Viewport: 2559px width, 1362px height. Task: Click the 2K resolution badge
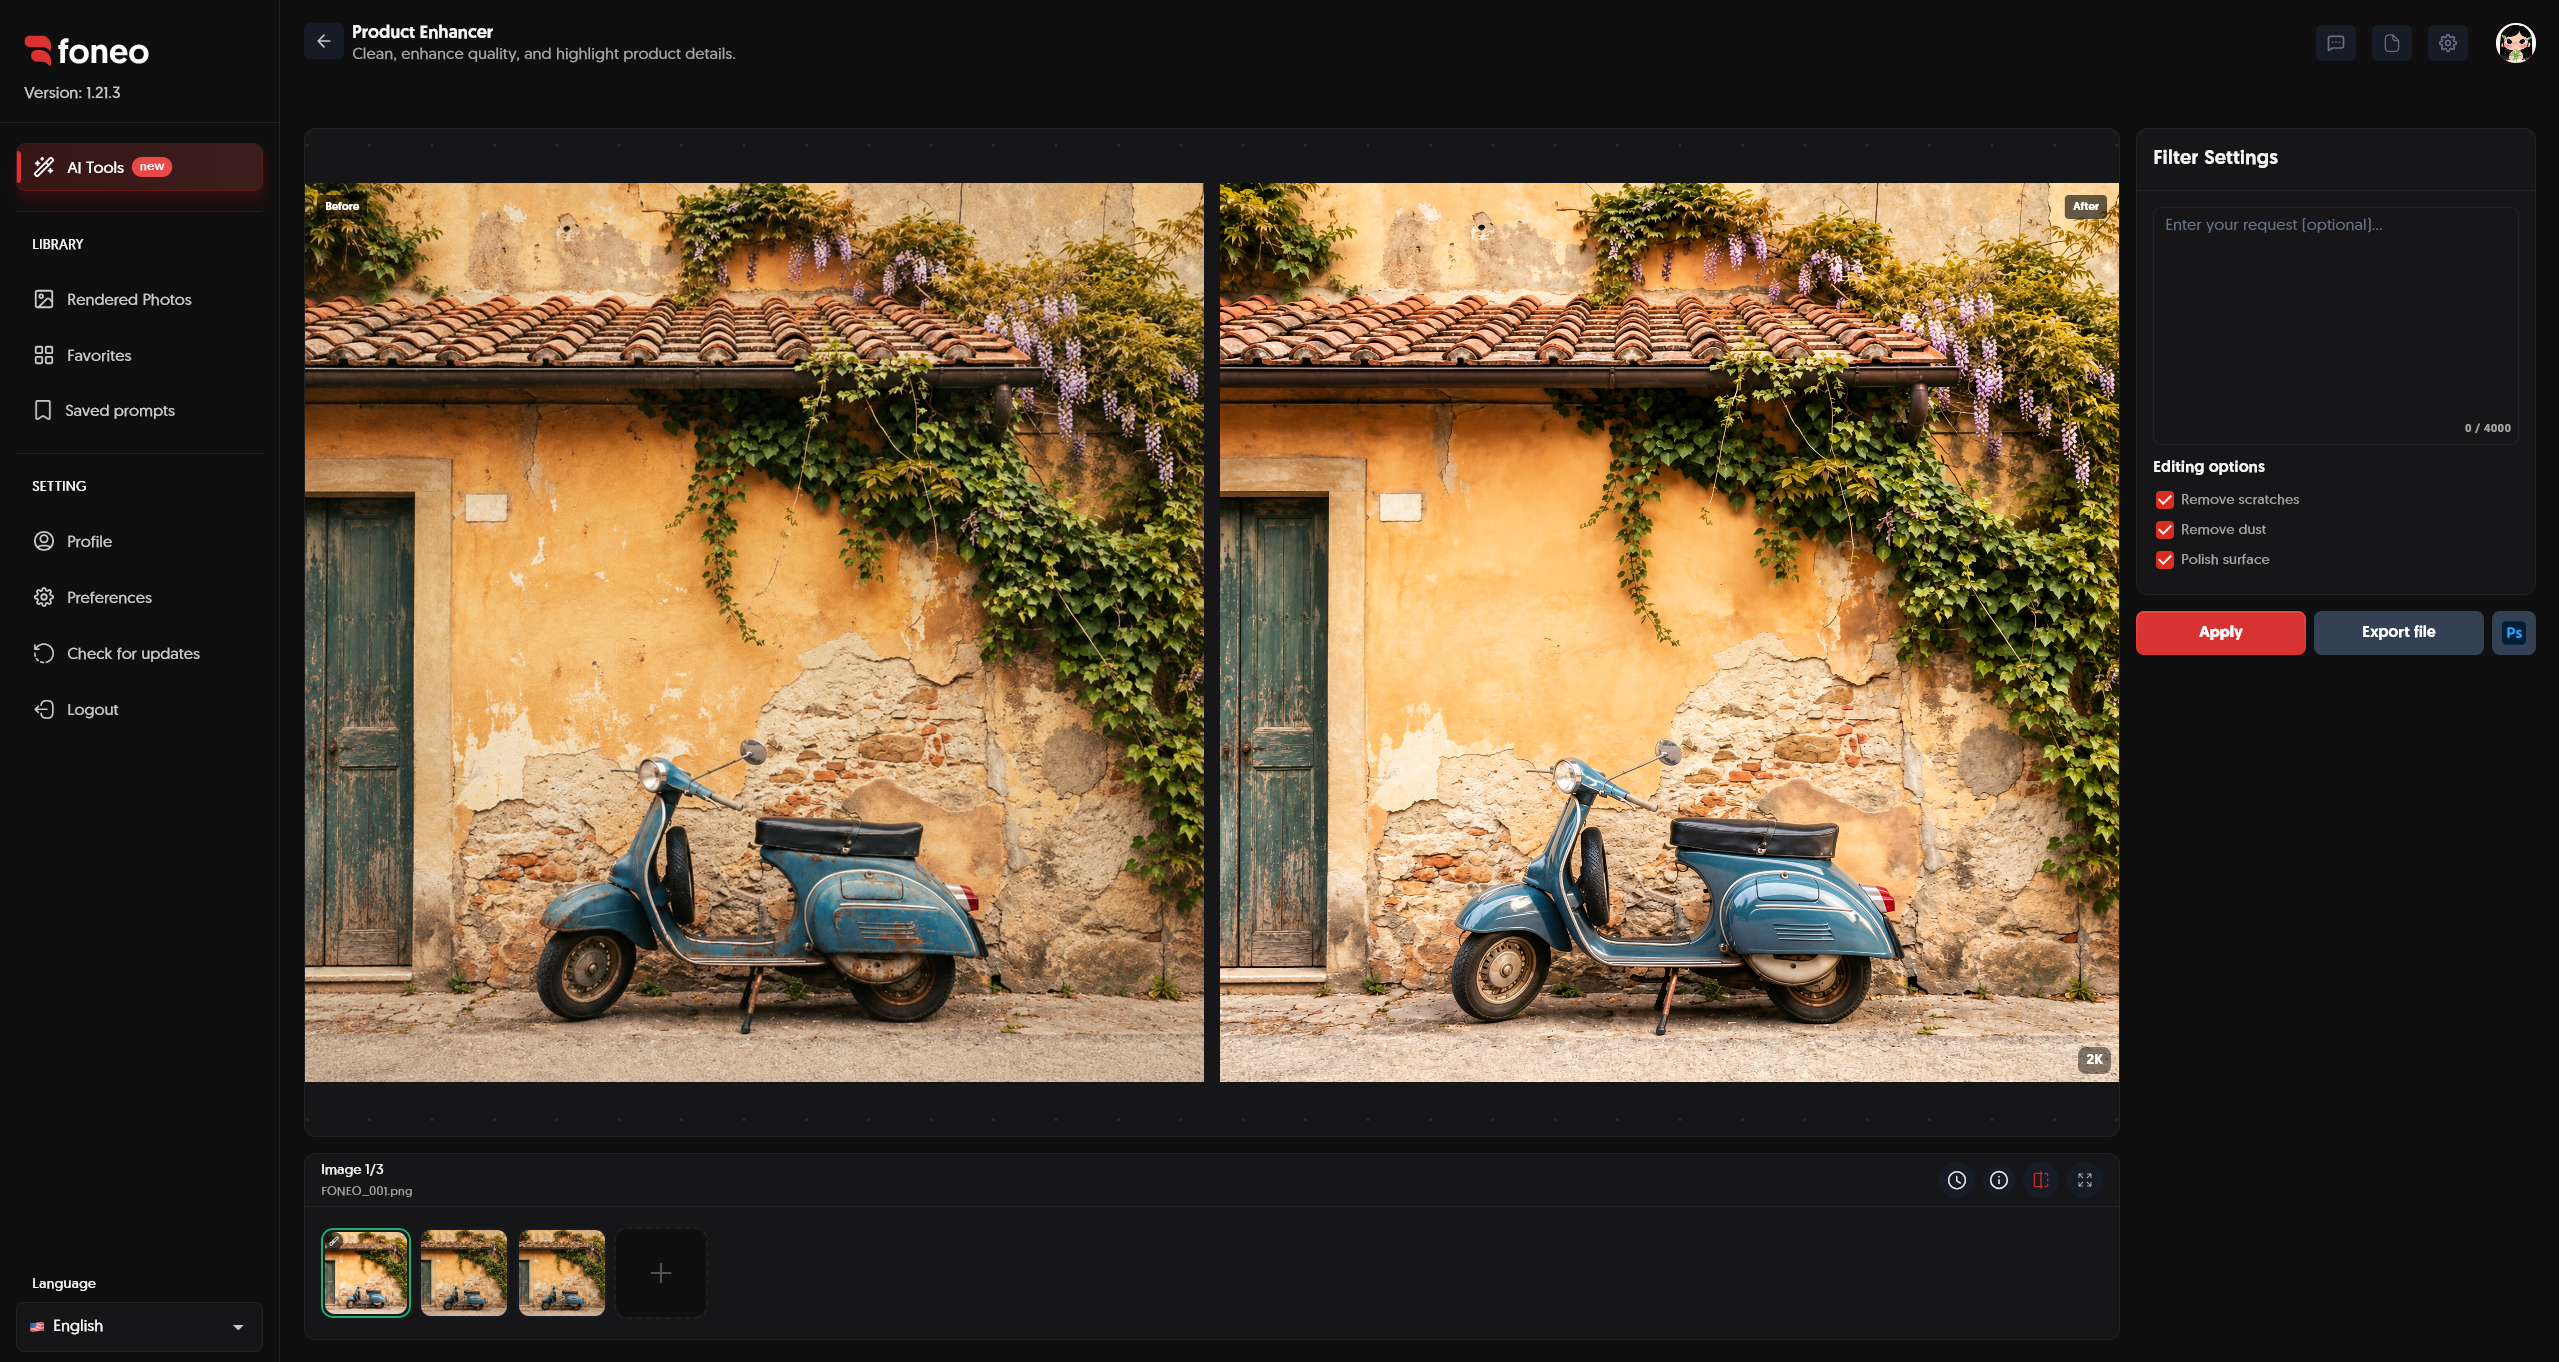(x=2094, y=1059)
